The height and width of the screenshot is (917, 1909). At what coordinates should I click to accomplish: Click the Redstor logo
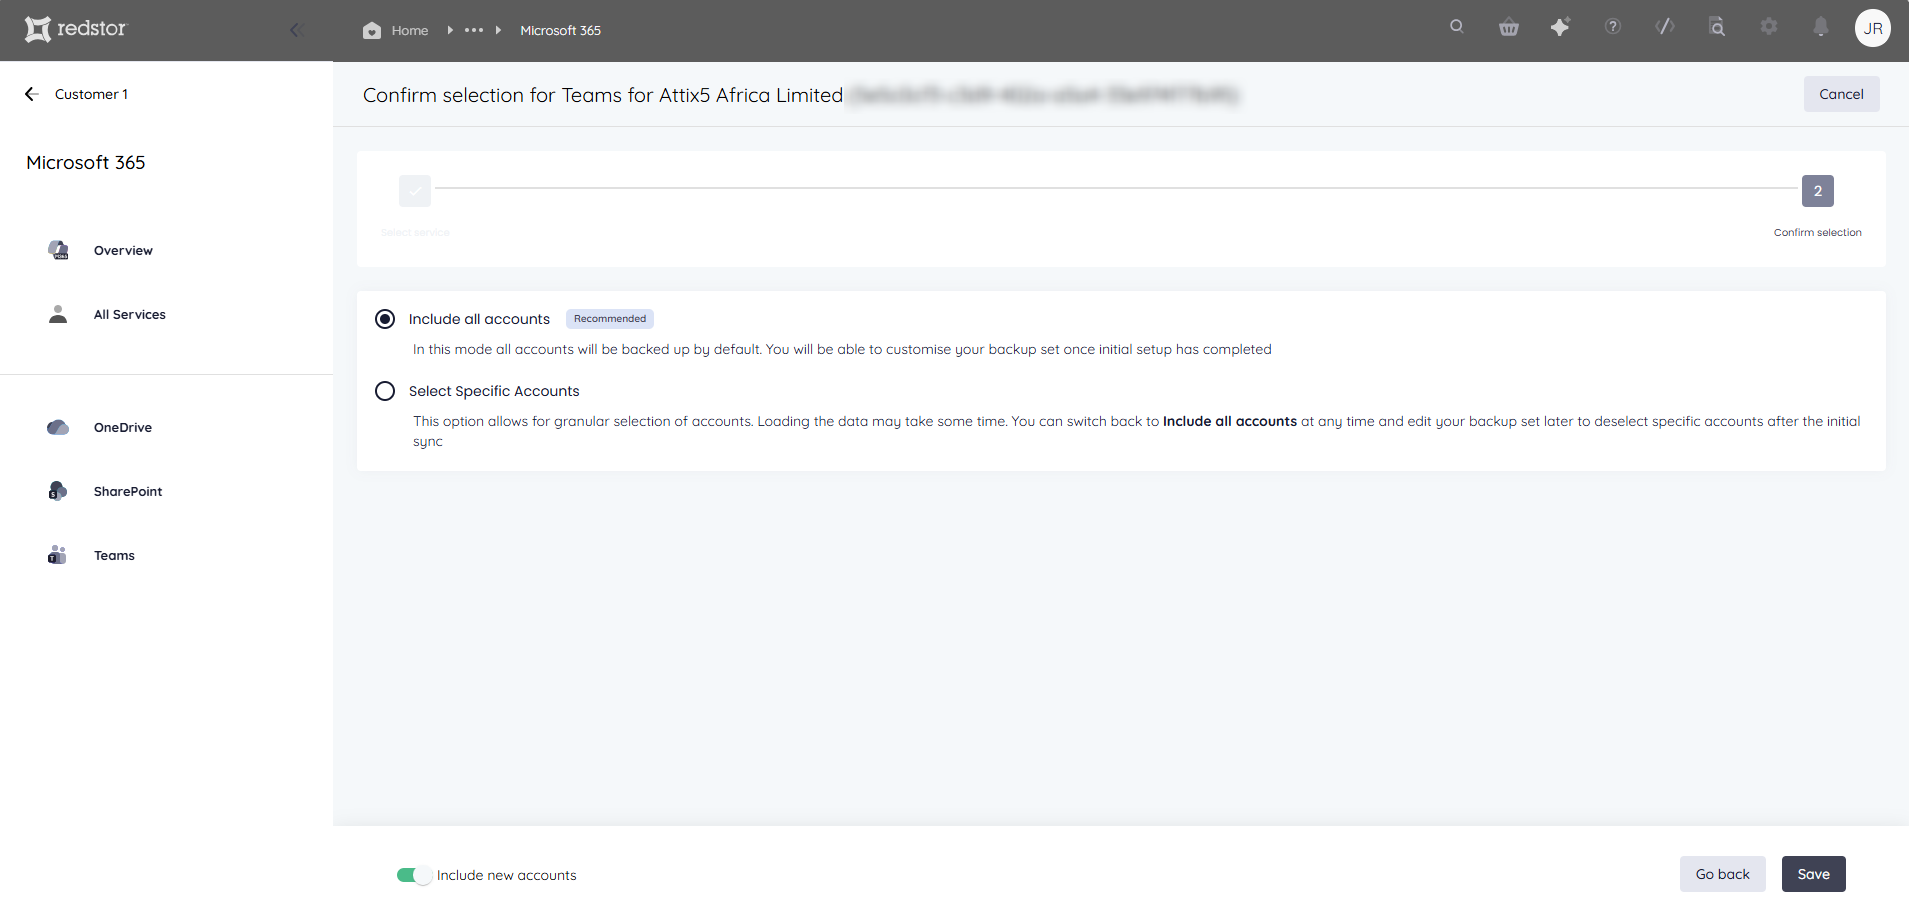(76, 29)
